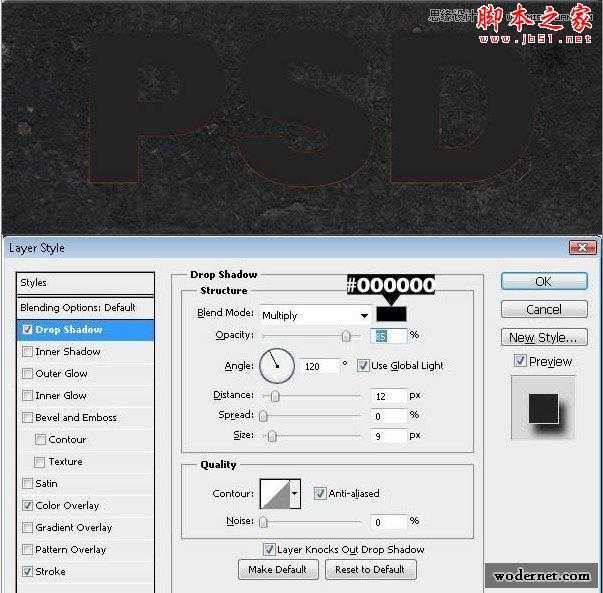
Task: Click the Distance field showing 12
Action: tap(388, 396)
